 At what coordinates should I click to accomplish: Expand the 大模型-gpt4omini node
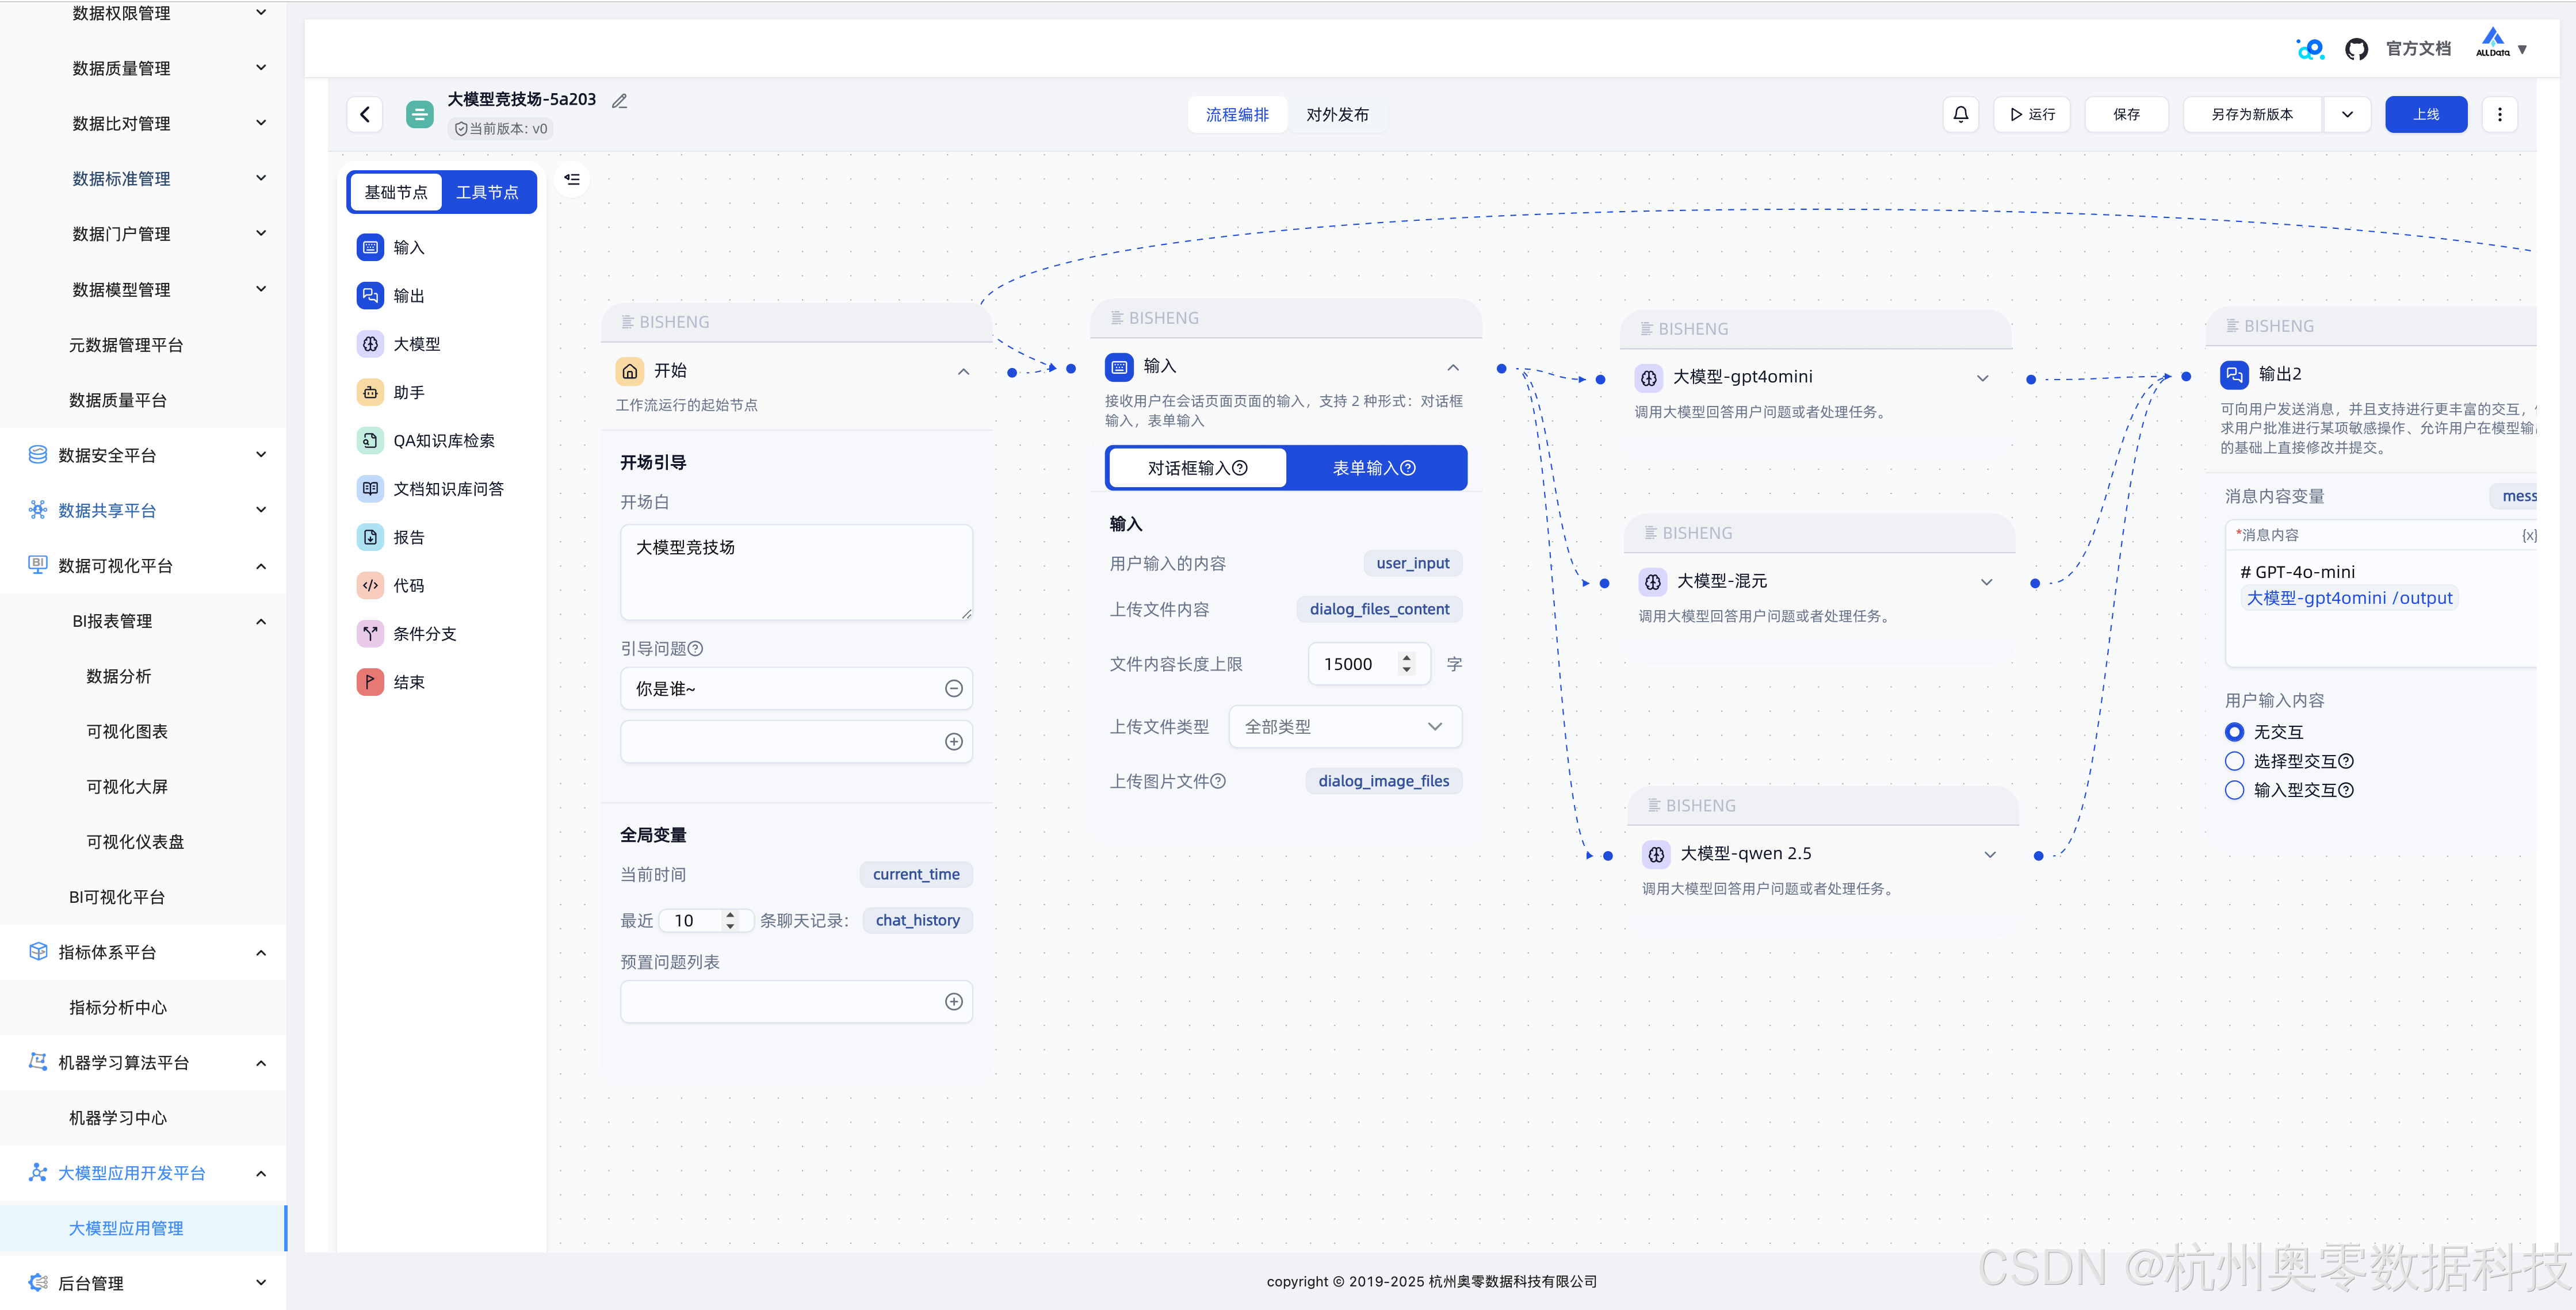tap(1982, 378)
